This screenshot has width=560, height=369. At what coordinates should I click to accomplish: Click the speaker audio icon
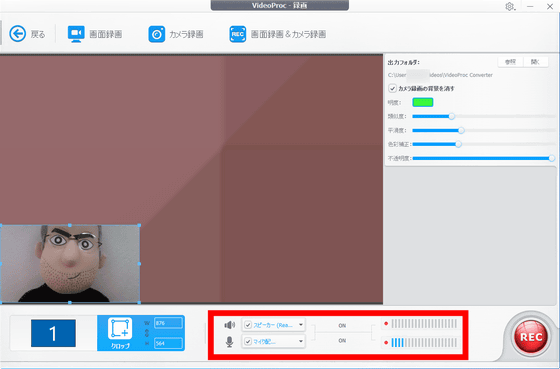(230, 325)
